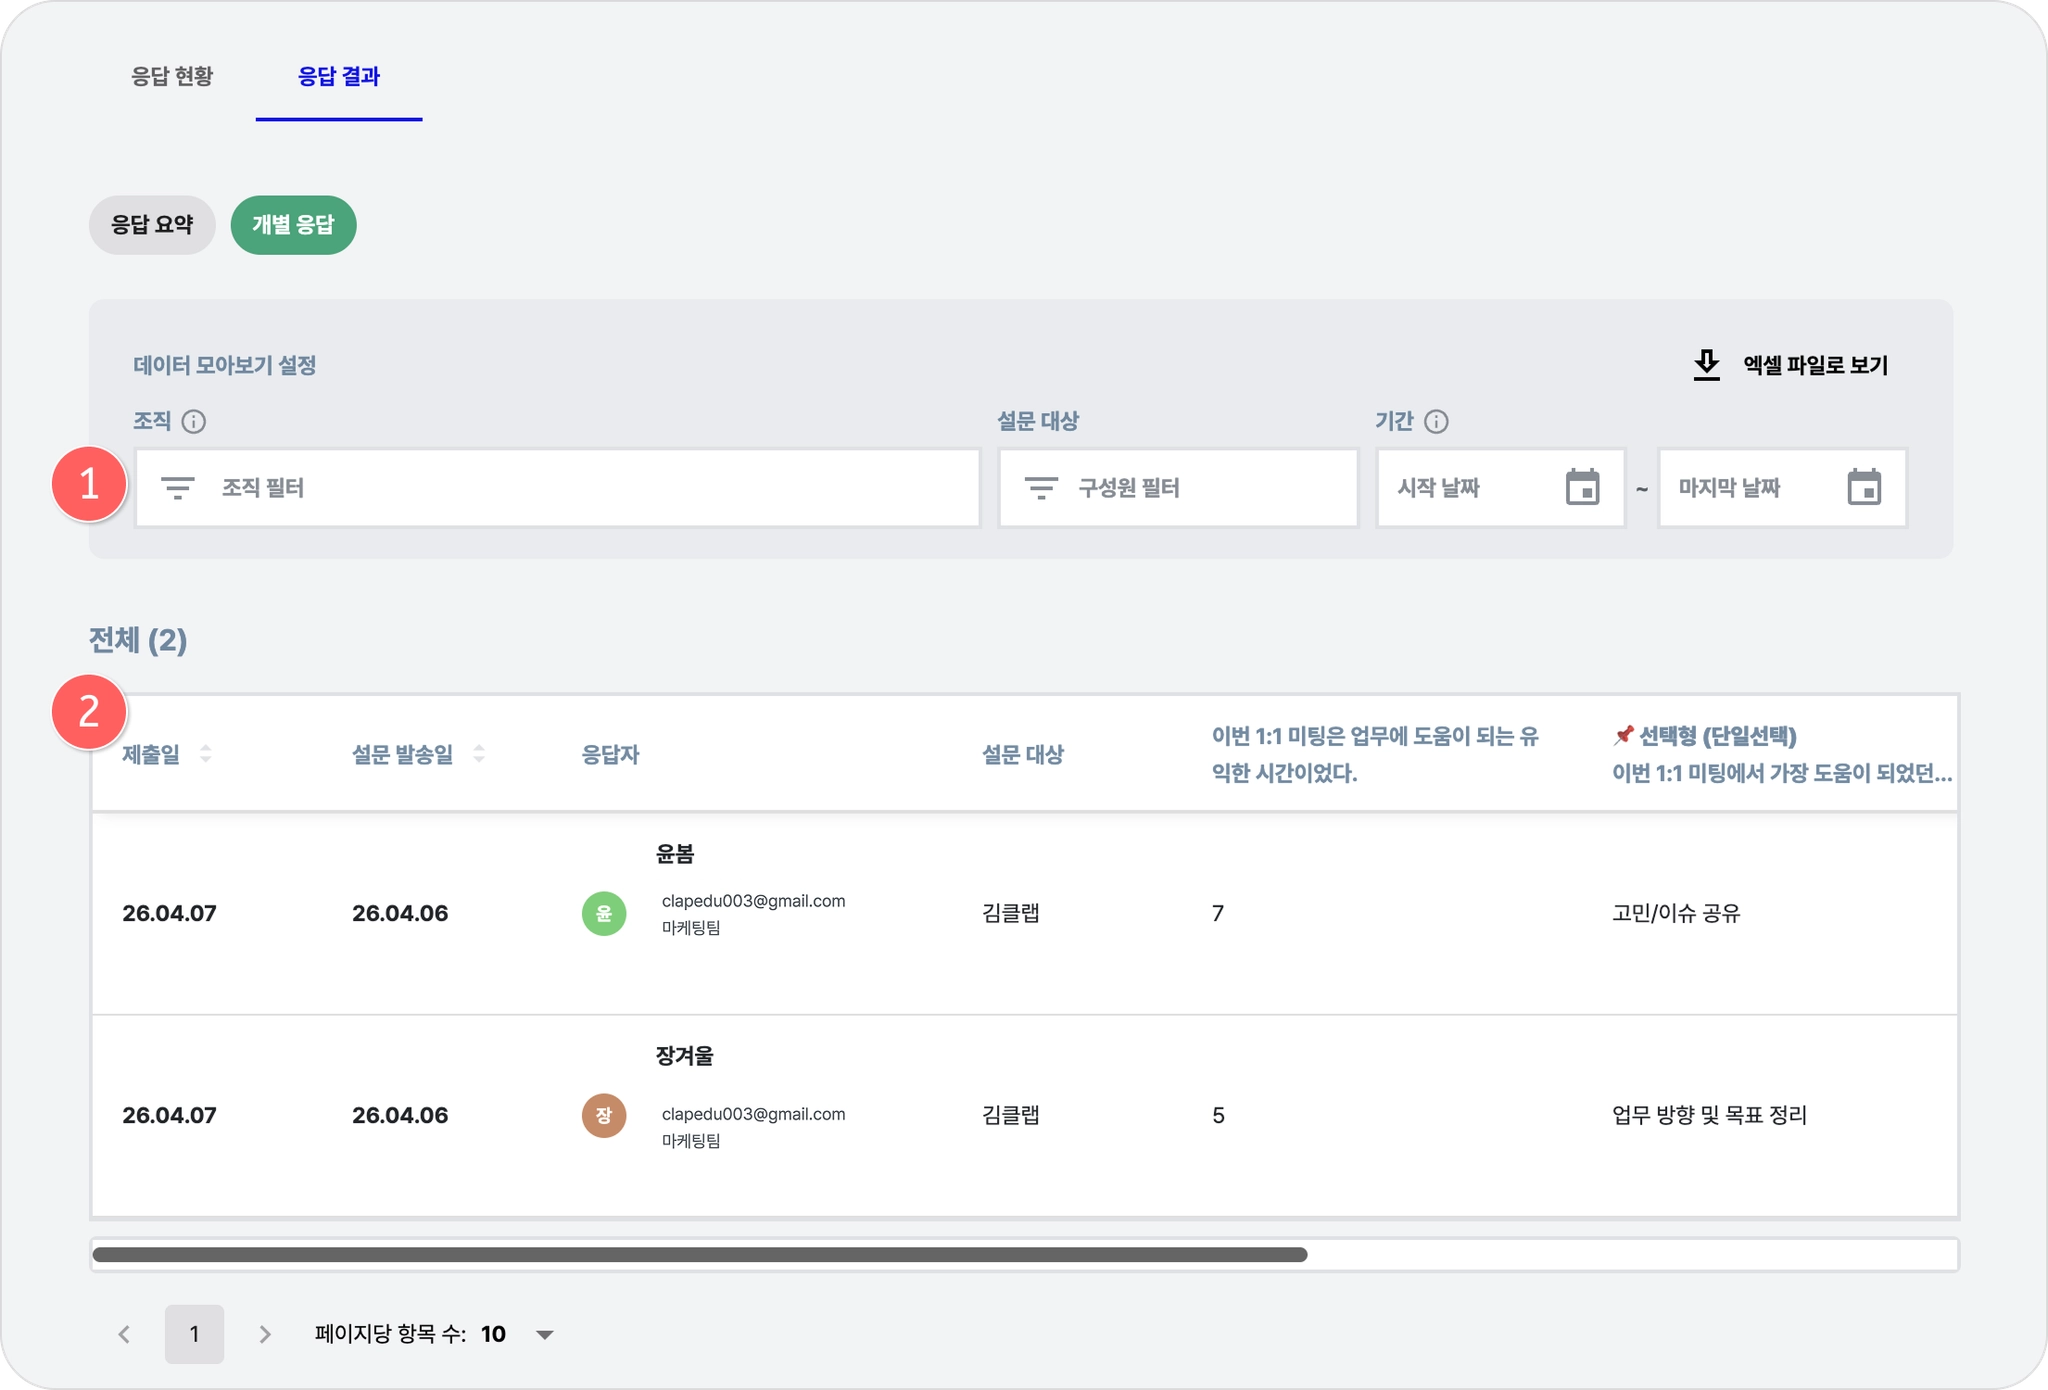This screenshot has height=1390, width=2048.
Task: Click filter icon in 구성원 필터 box
Action: 1041,488
